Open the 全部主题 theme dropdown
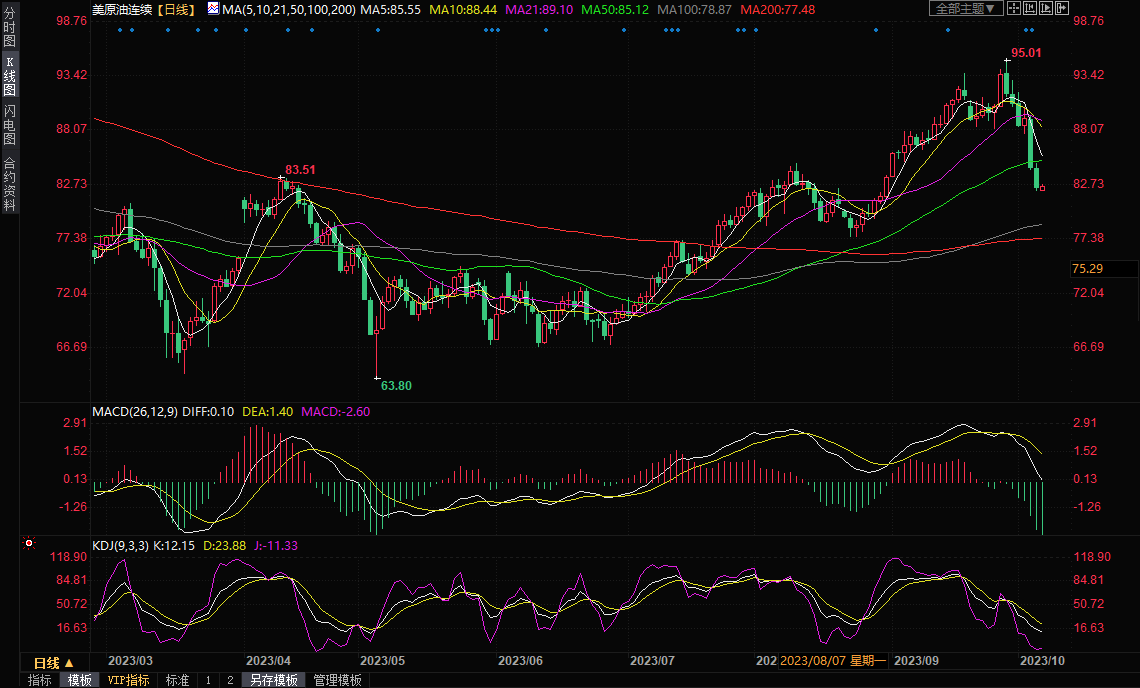This screenshot has height=688, width=1140. coord(965,9)
